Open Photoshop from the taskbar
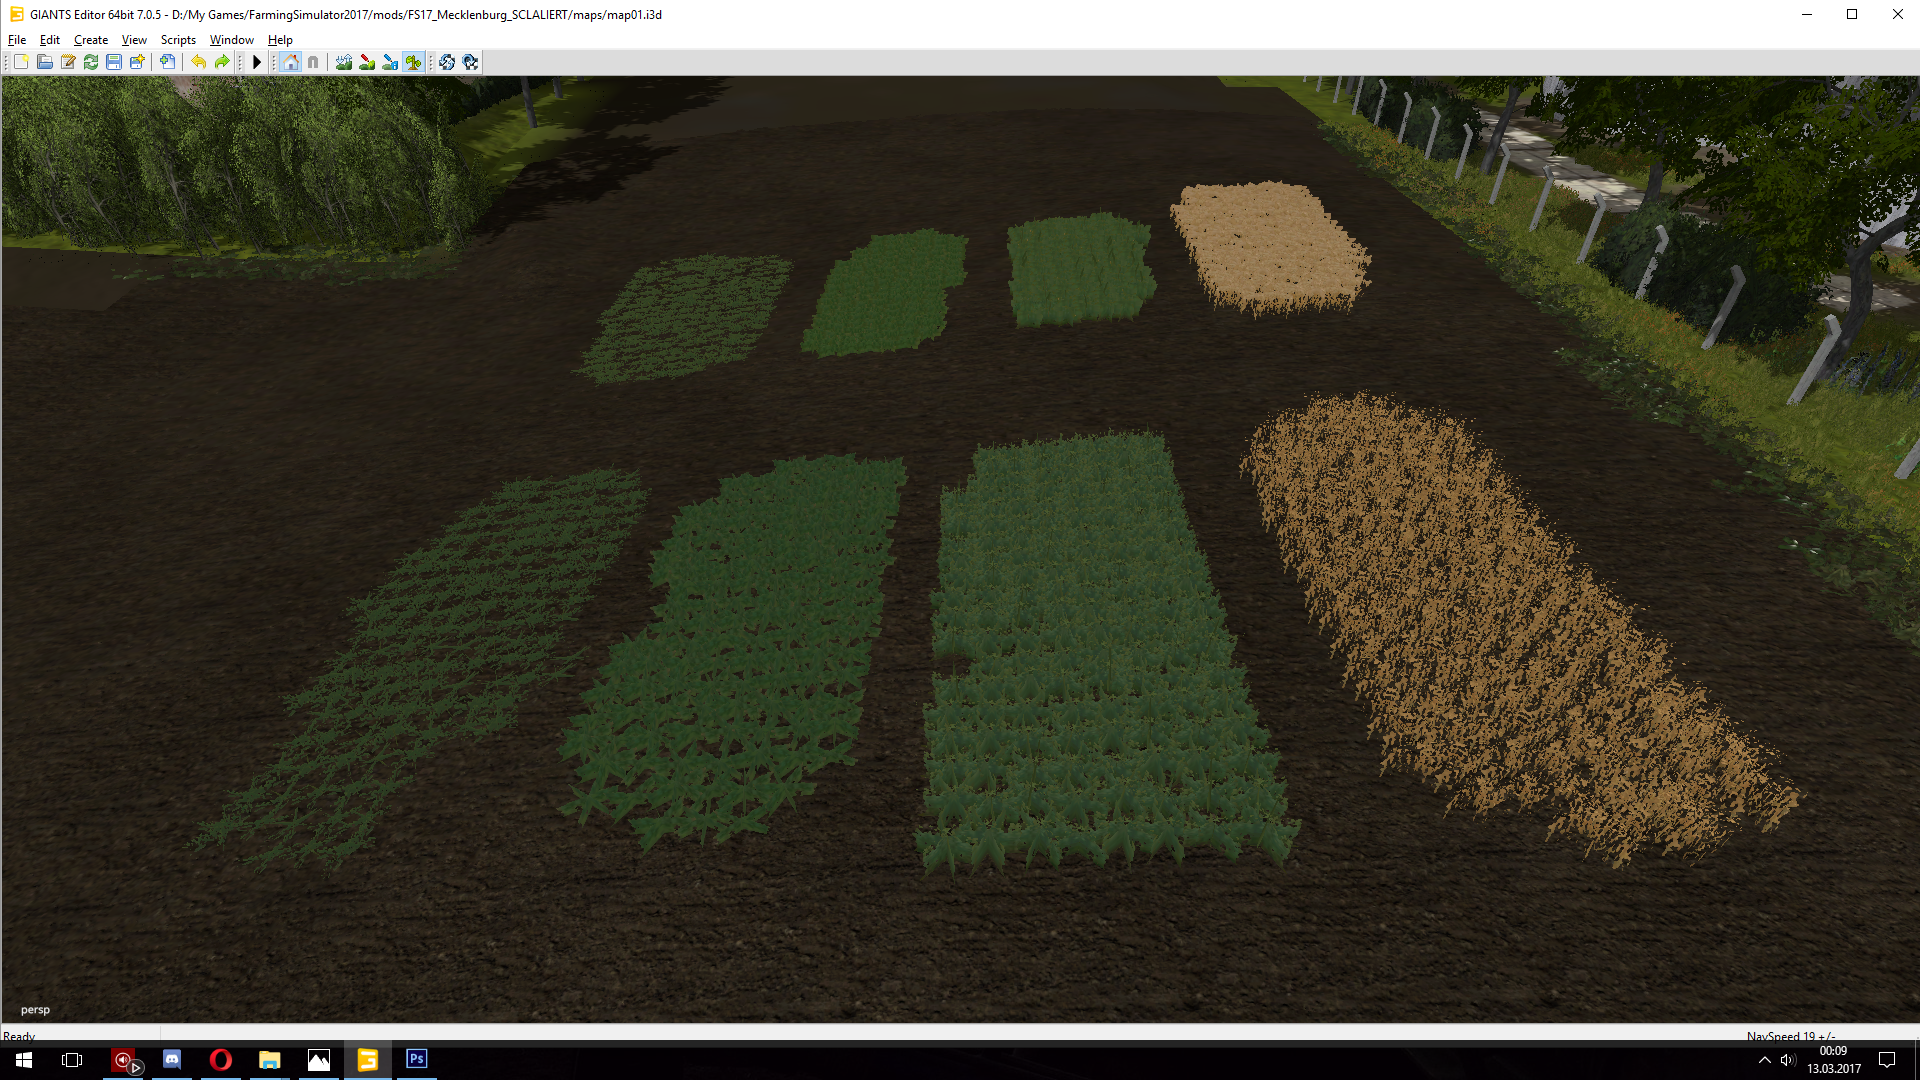 [x=417, y=1059]
